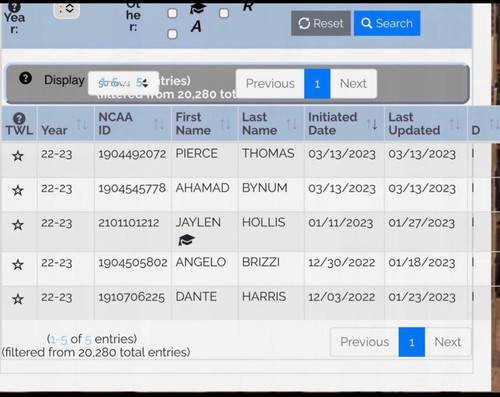Image resolution: width=500 pixels, height=397 pixels.
Task: Click last name HOLLIS
Action: (264, 222)
